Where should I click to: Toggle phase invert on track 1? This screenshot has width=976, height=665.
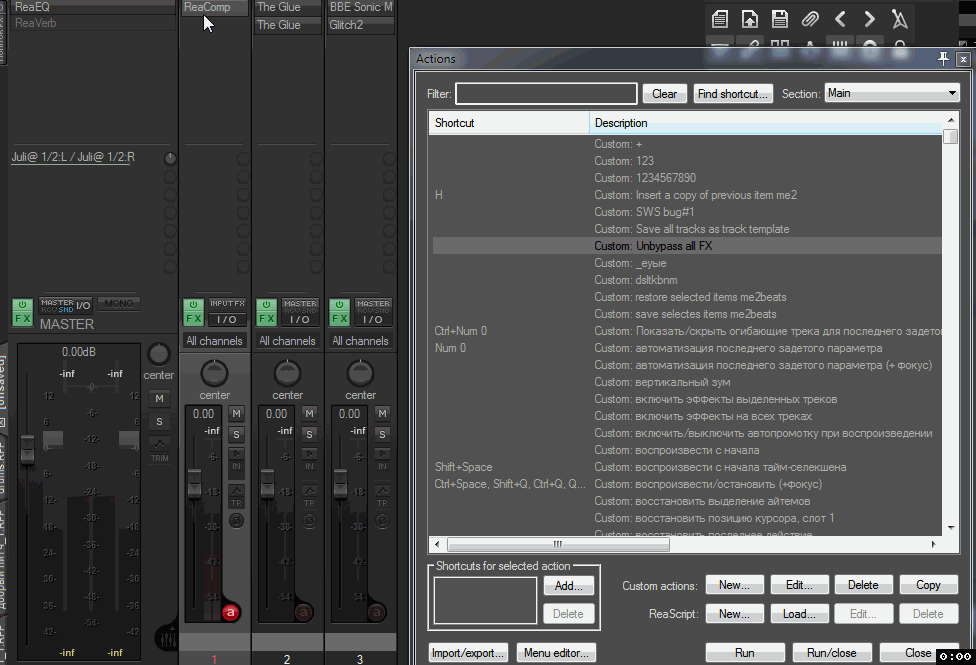click(236, 520)
